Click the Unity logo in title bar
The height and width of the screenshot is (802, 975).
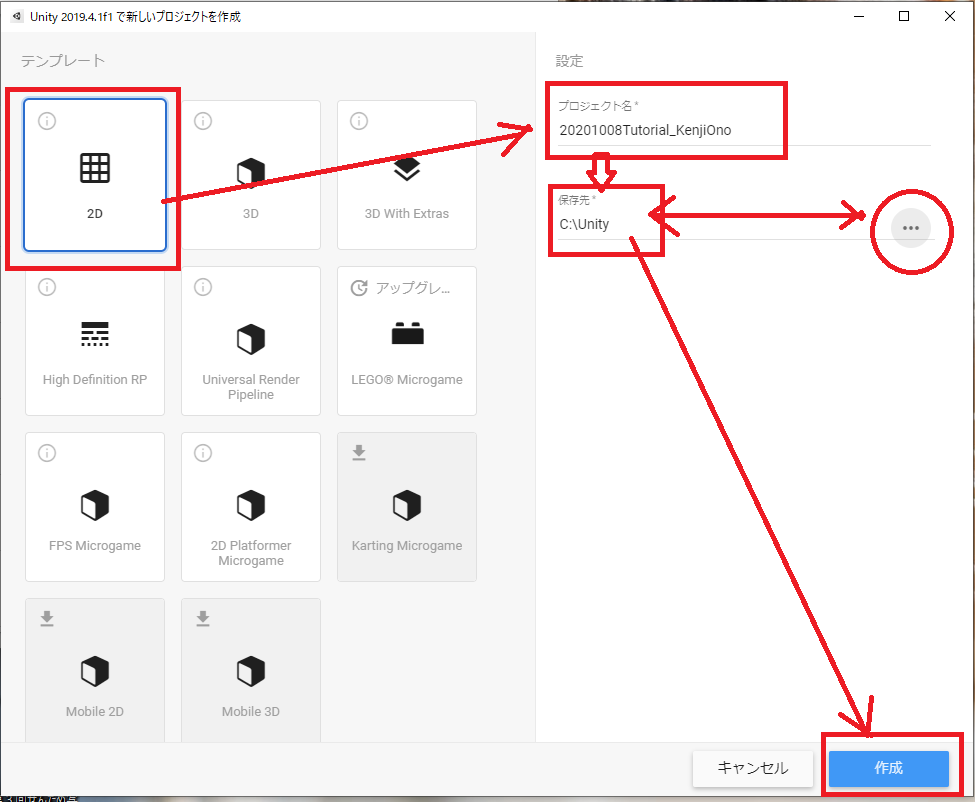pyautogui.click(x=17, y=16)
